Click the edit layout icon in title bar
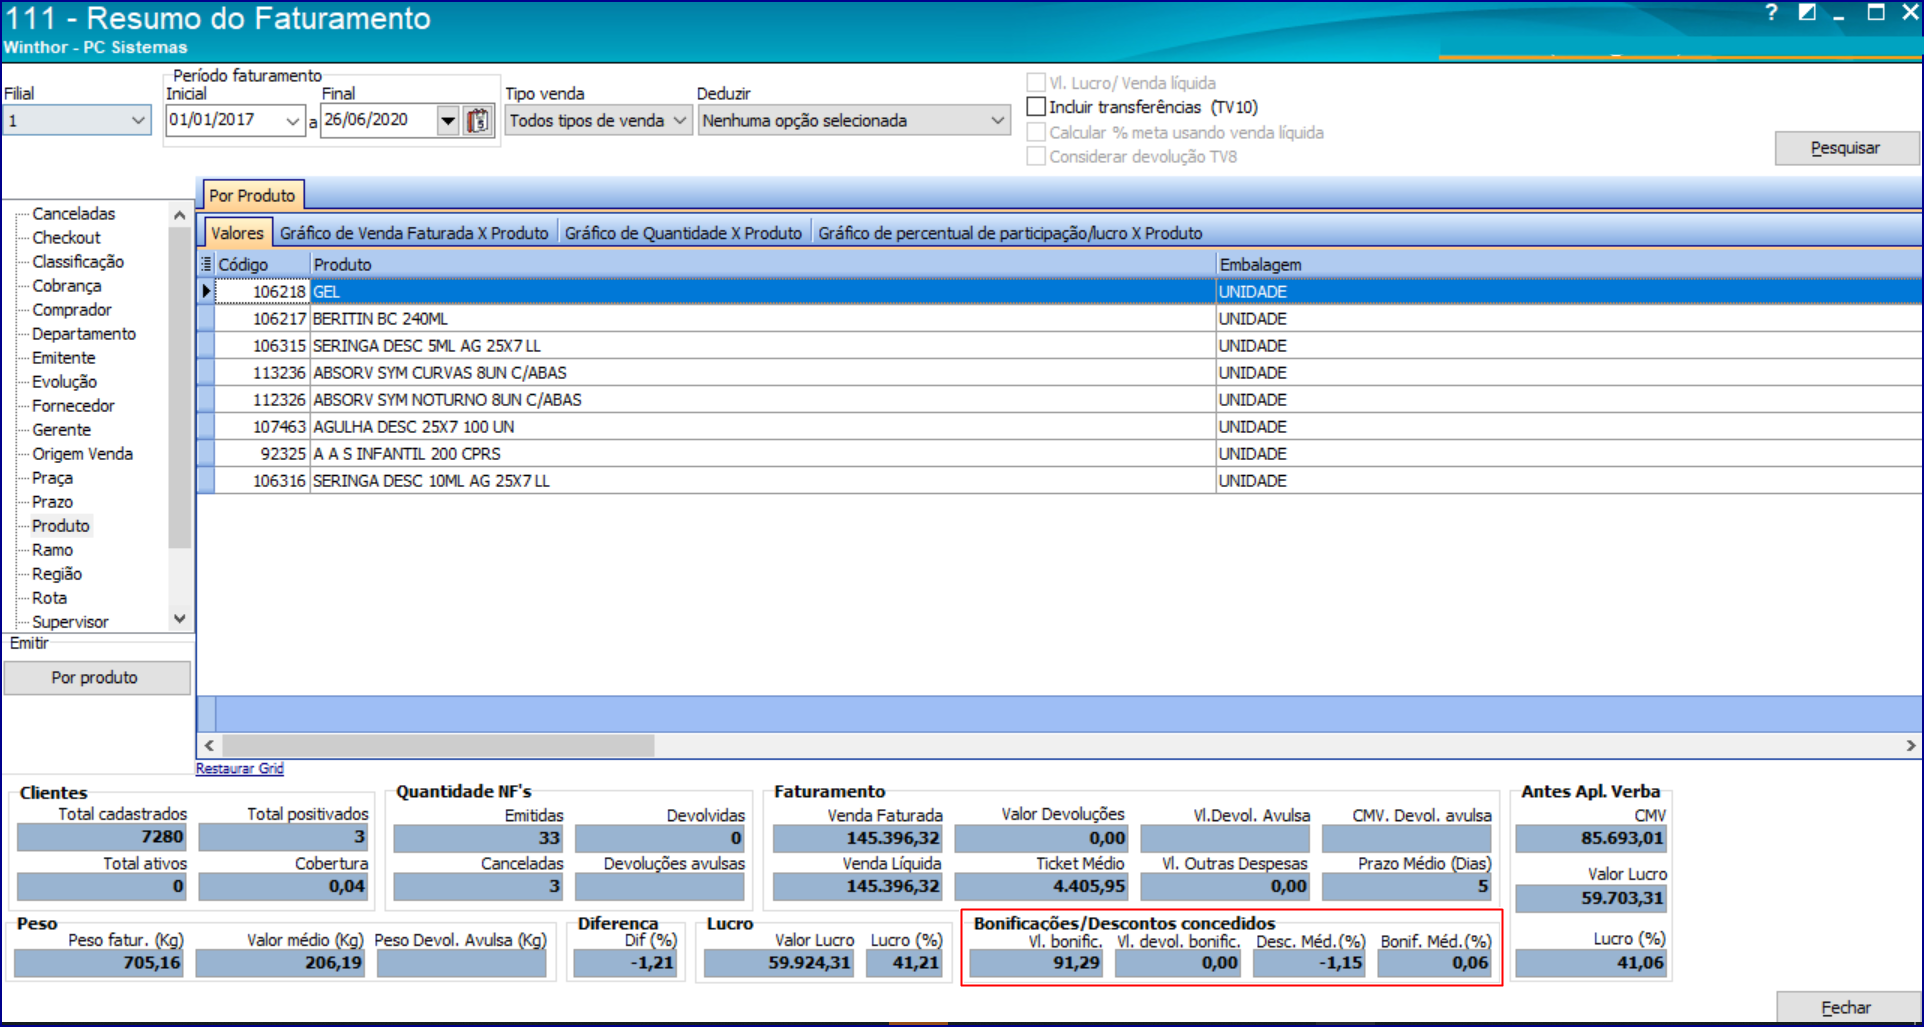Viewport: 1924px width, 1027px height. point(1806,13)
